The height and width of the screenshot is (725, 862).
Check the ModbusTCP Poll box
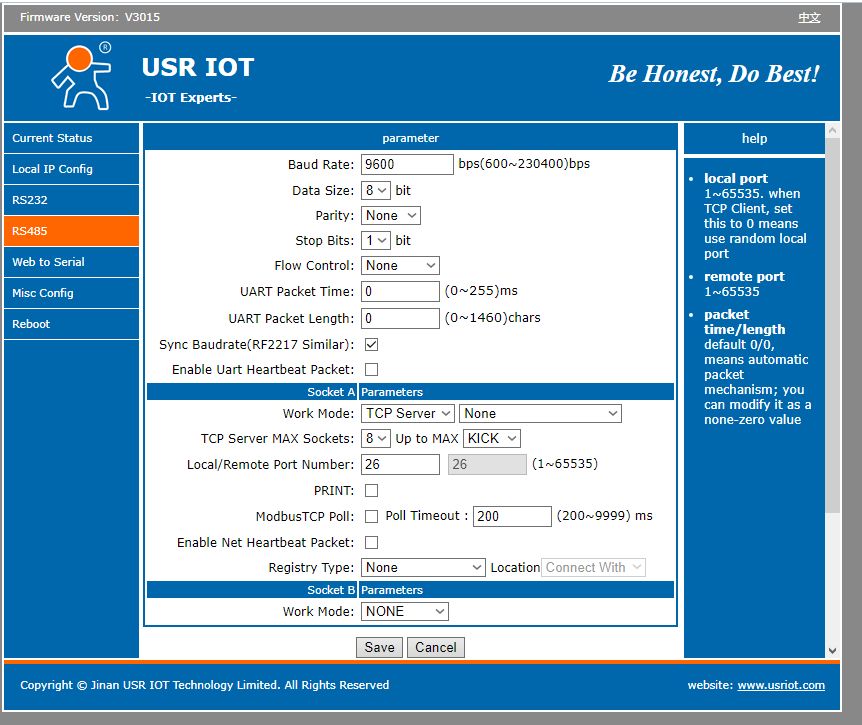(x=372, y=516)
